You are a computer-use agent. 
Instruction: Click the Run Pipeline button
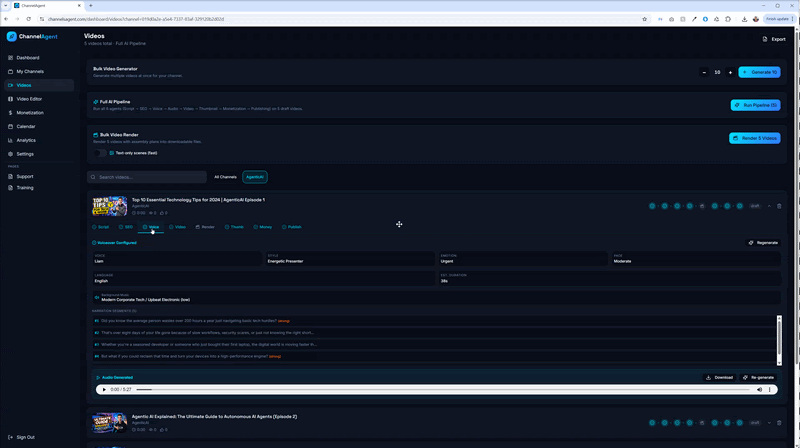pyautogui.click(x=755, y=105)
